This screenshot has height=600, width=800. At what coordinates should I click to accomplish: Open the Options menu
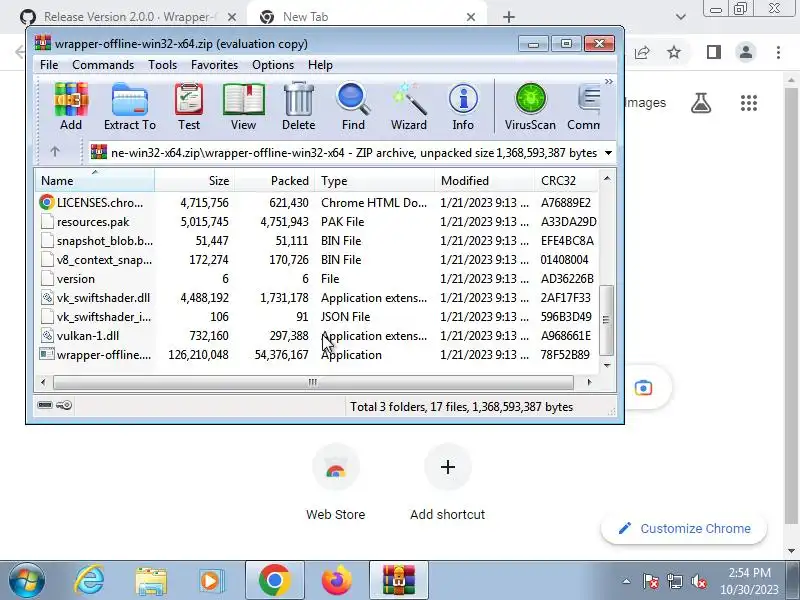coord(273,65)
